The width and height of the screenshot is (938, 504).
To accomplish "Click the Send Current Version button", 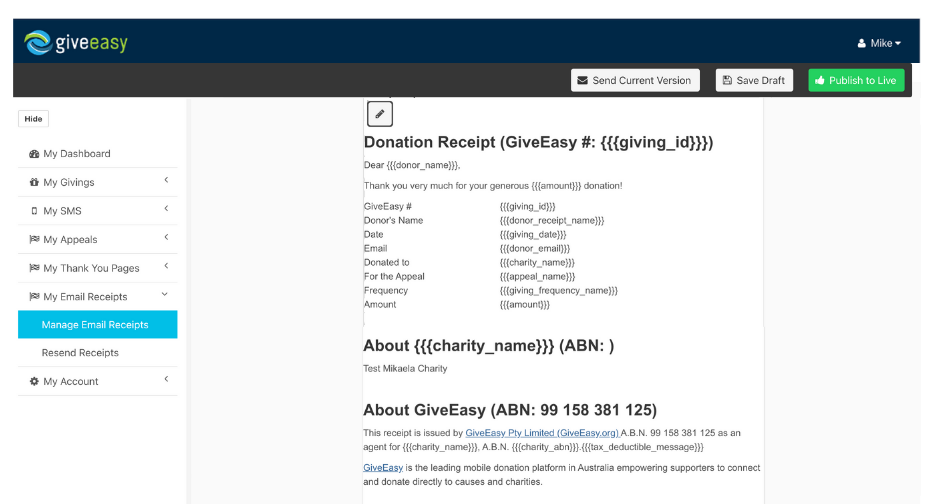I will coord(635,80).
